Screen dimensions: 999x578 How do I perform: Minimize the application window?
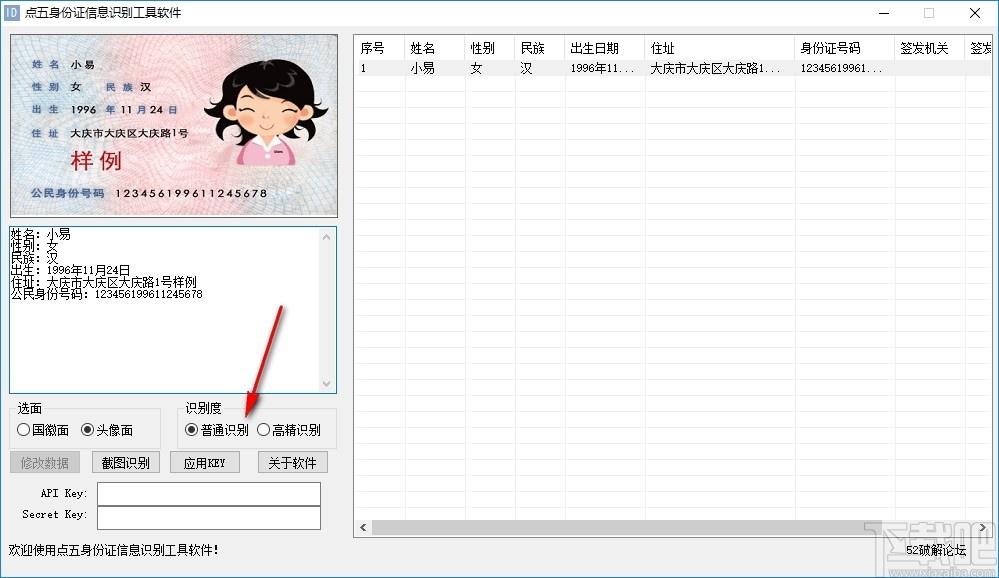(884, 13)
